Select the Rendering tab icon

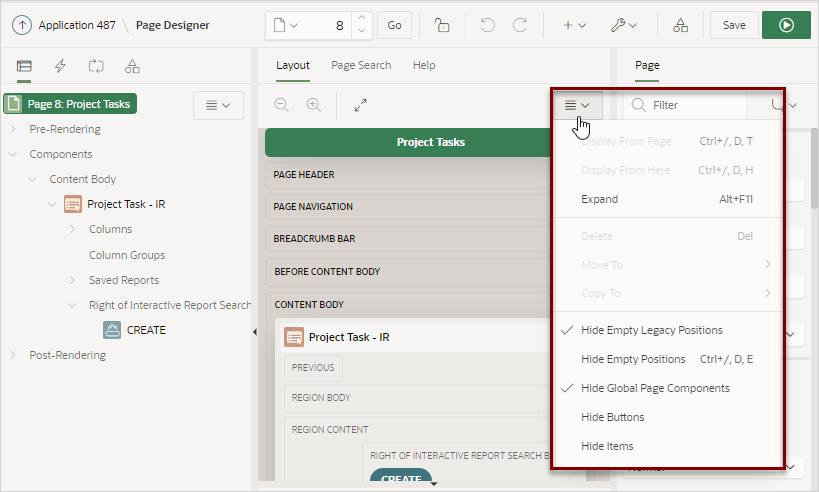coord(24,66)
